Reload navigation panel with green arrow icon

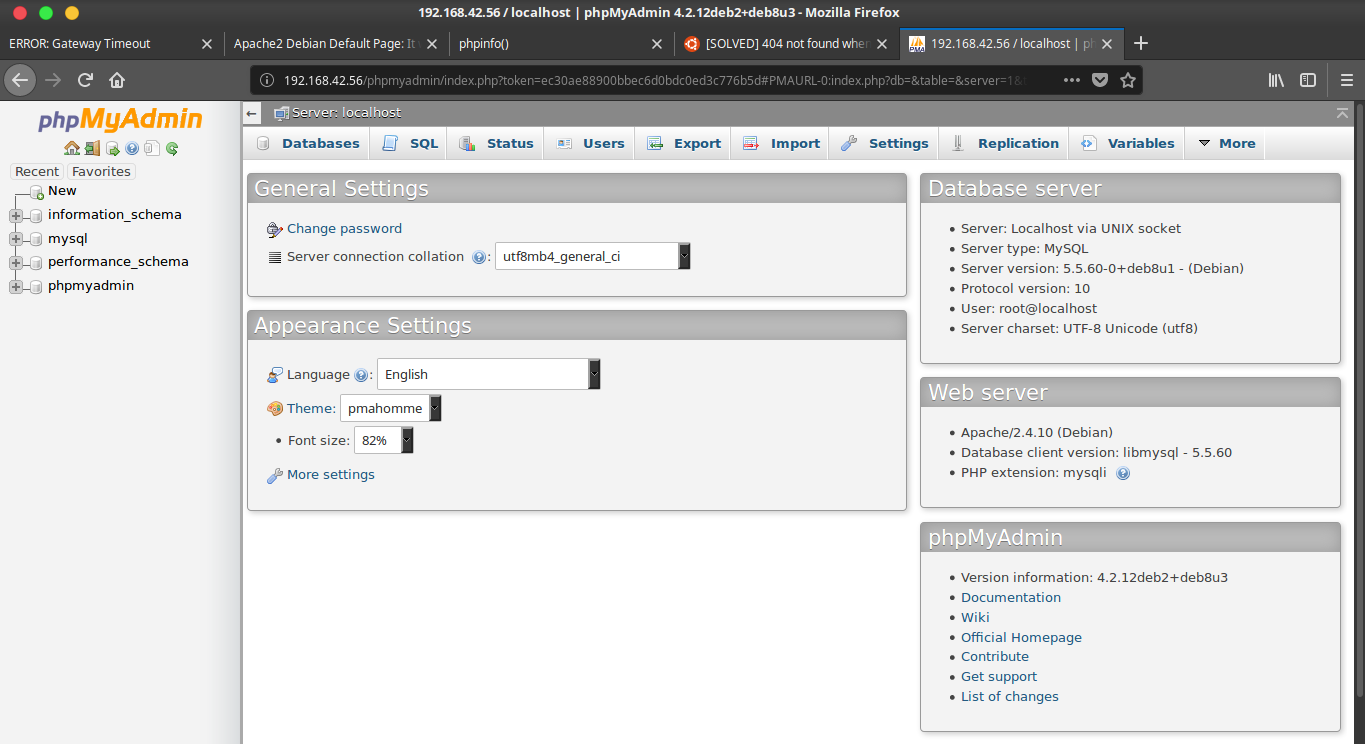(172, 149)
